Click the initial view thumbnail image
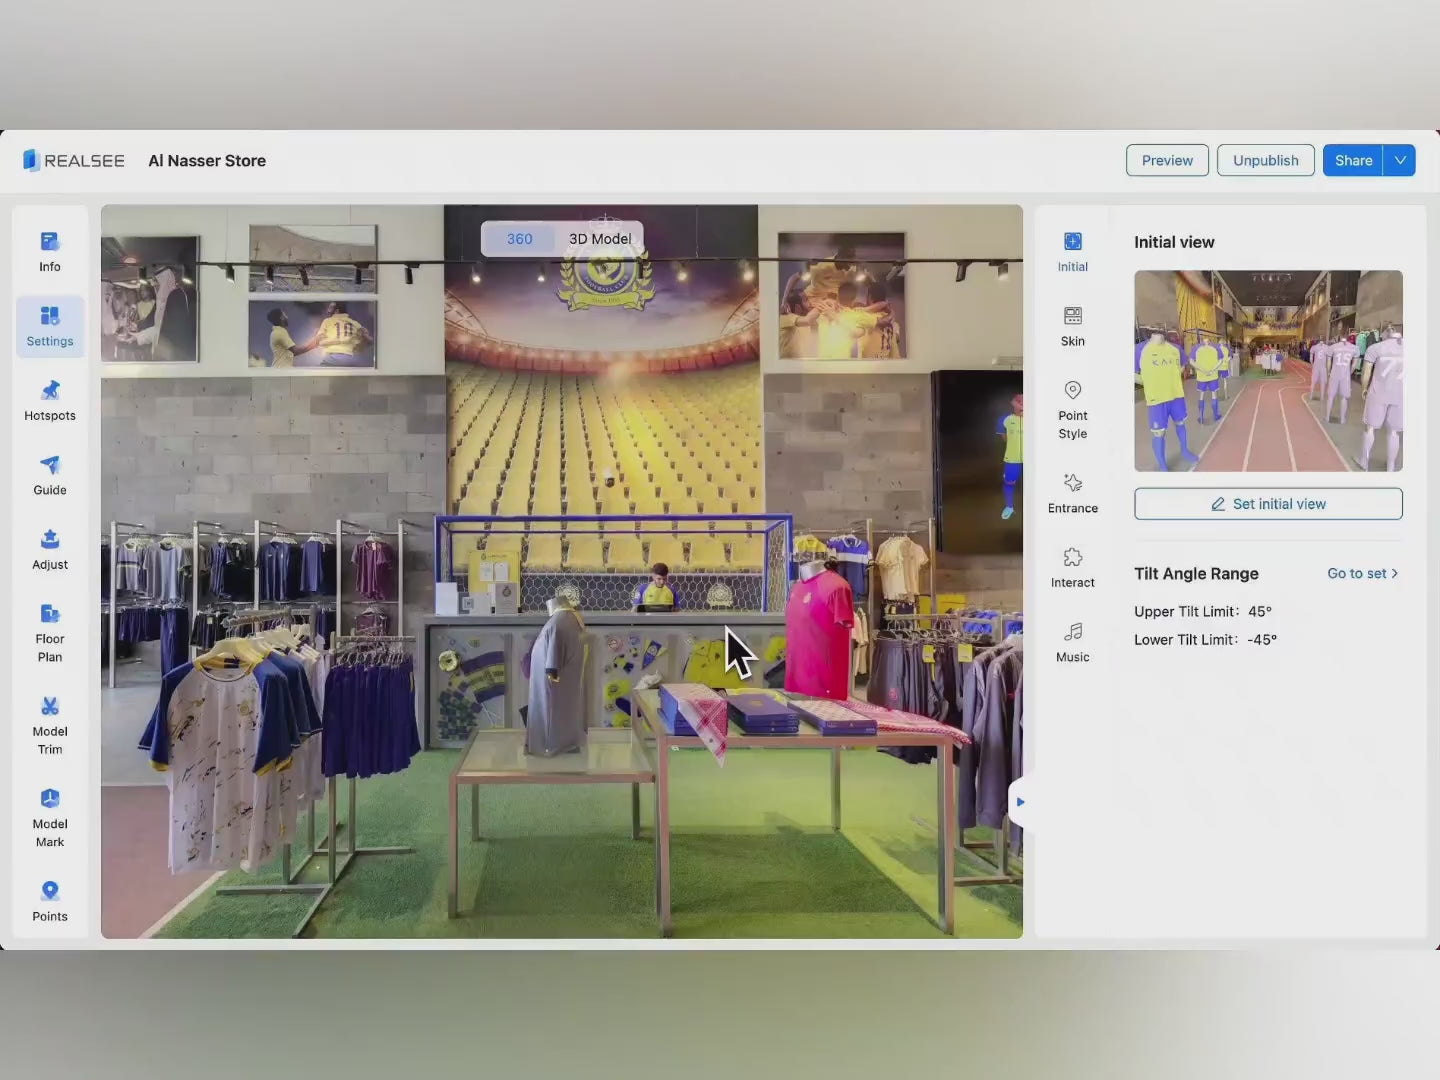The height and width of the screenshot is (1080, 1440). (x=1268, y=371)
